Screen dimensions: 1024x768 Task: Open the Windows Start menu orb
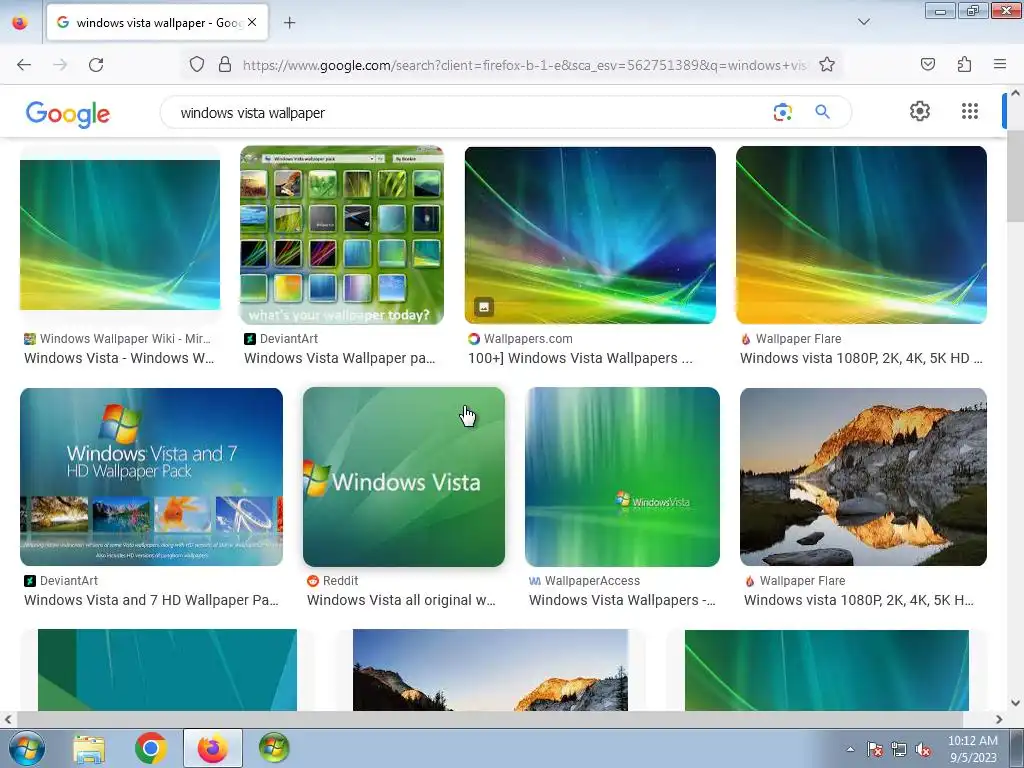[x=26, y=748]
